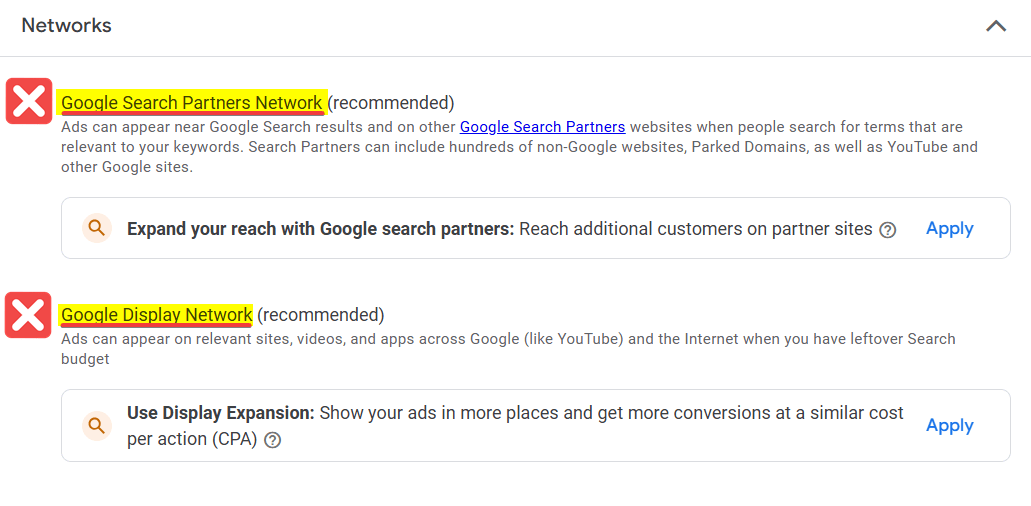
Task: Open help icon after partner sites text
Action: point(888,230)
